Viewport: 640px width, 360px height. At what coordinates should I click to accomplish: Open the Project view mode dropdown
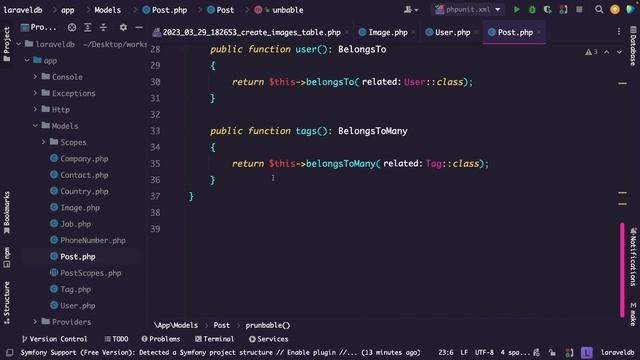39,27
